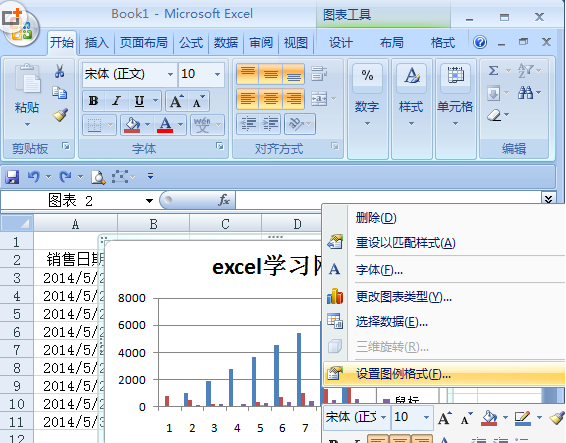This screenshot has height=443, width=566.
Task: Toggle Underline formatting in ribbon
Action: click(x=139, y=101)
